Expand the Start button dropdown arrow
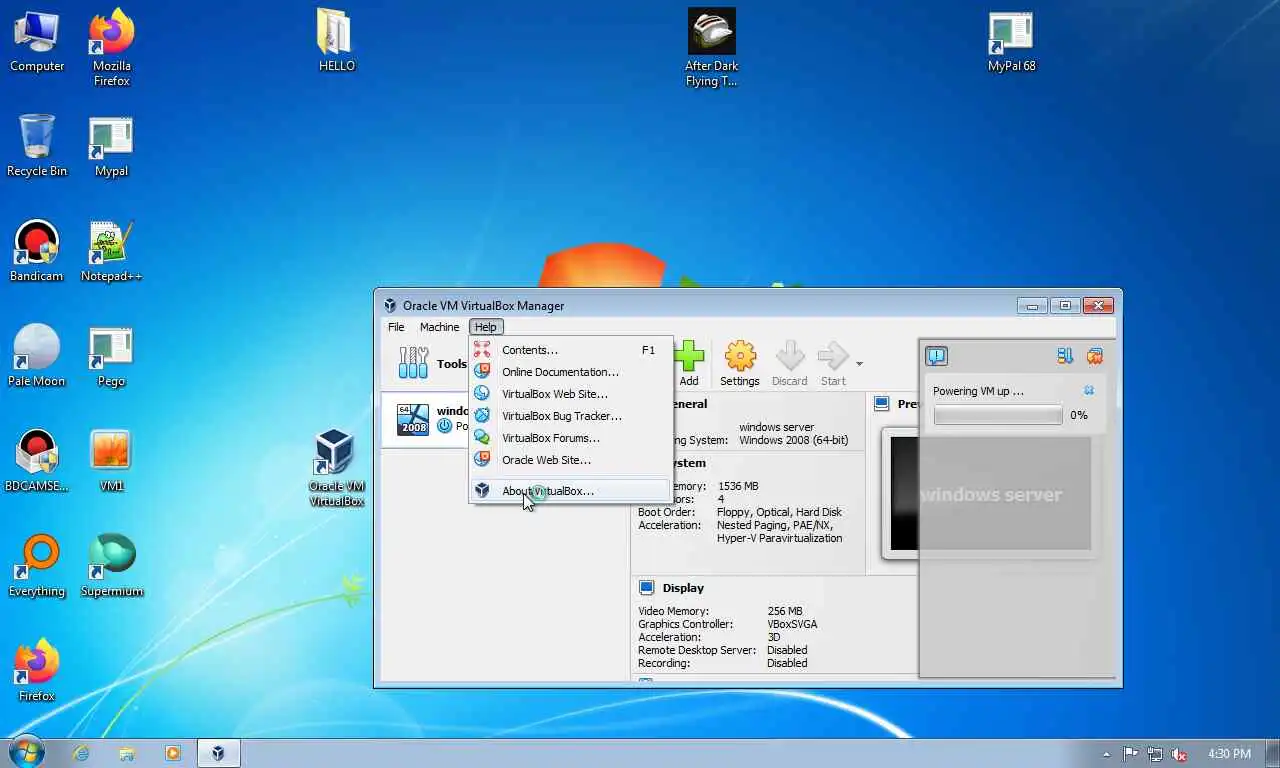The image size is (1280, 768). point(859,364)
